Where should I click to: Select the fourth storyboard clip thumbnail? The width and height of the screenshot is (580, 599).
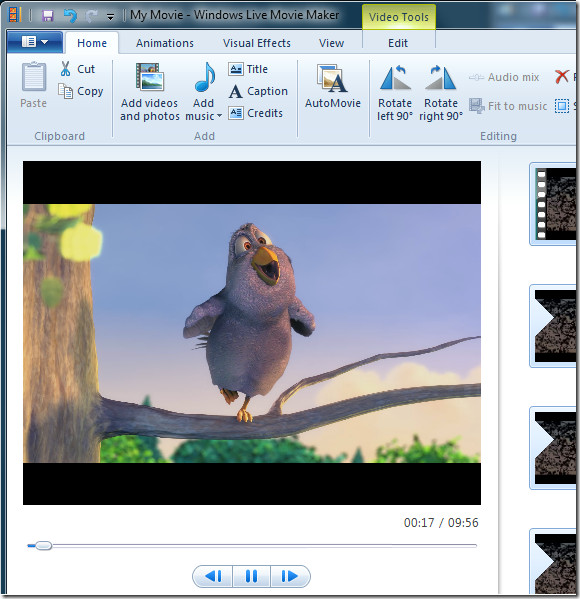553,562
